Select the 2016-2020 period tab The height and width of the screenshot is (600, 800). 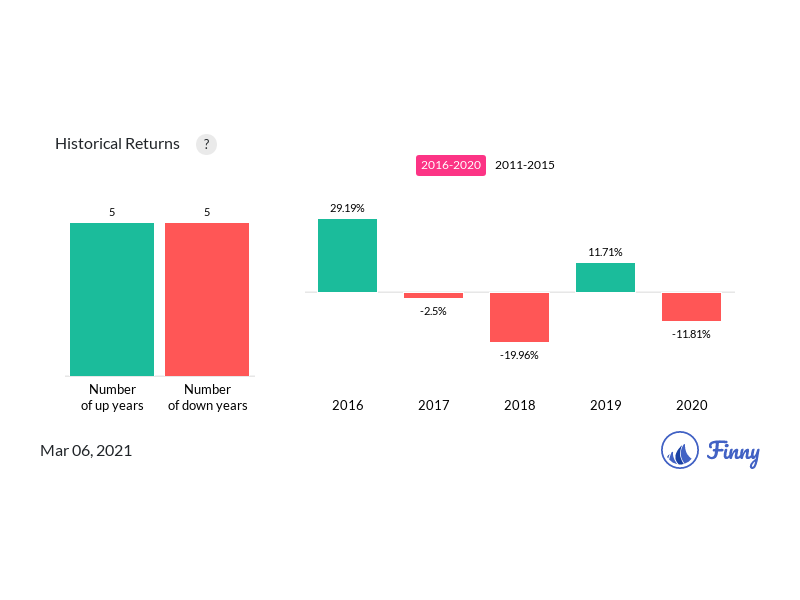point(451,165)
